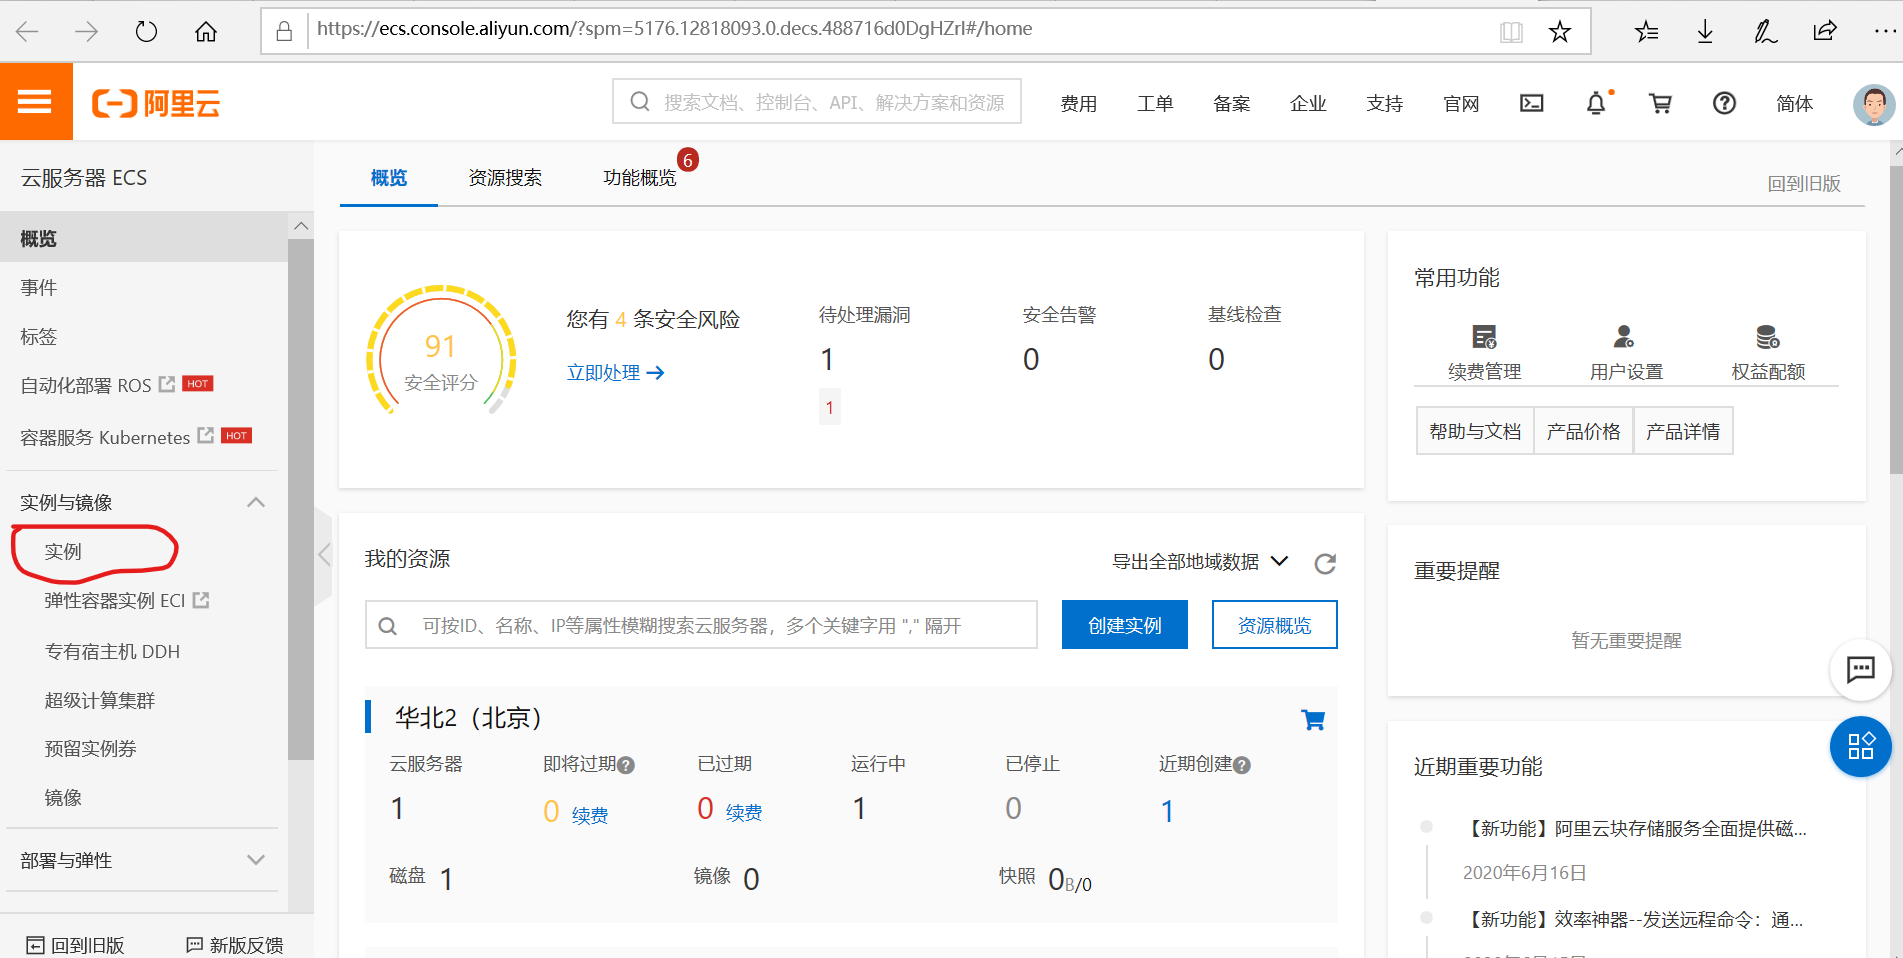Click the share page icon
1903x958 pixels.
pos(1825,31)
